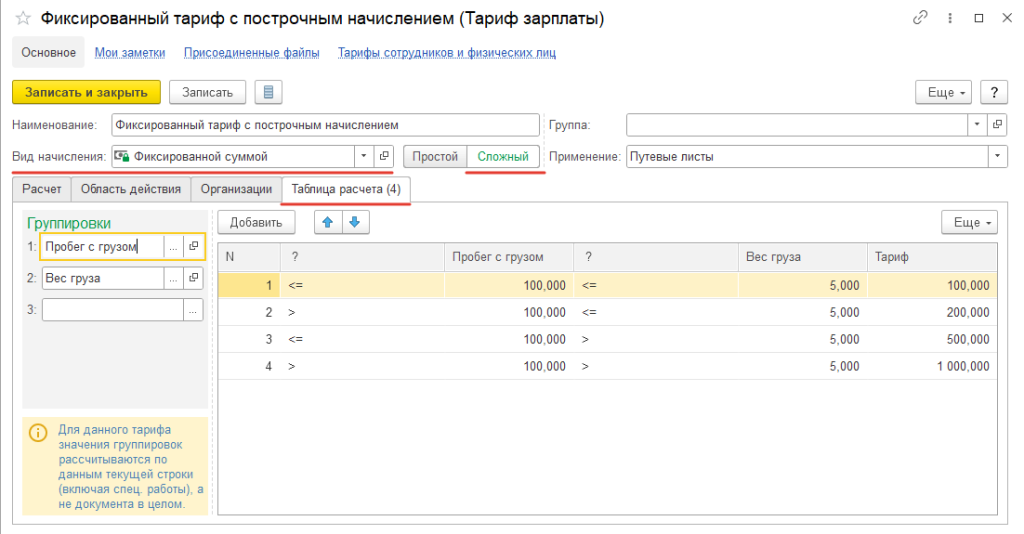Open the Область действия tab
This screenshot has width=1024, height=534.
[x=130, y=188]
